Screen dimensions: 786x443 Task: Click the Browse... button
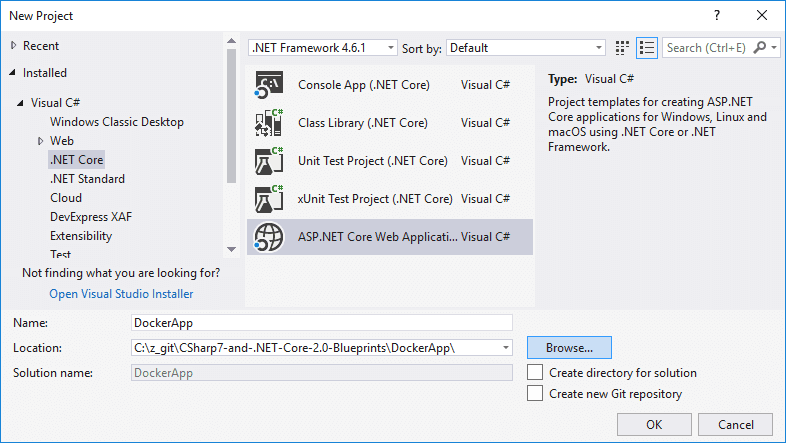569,348
